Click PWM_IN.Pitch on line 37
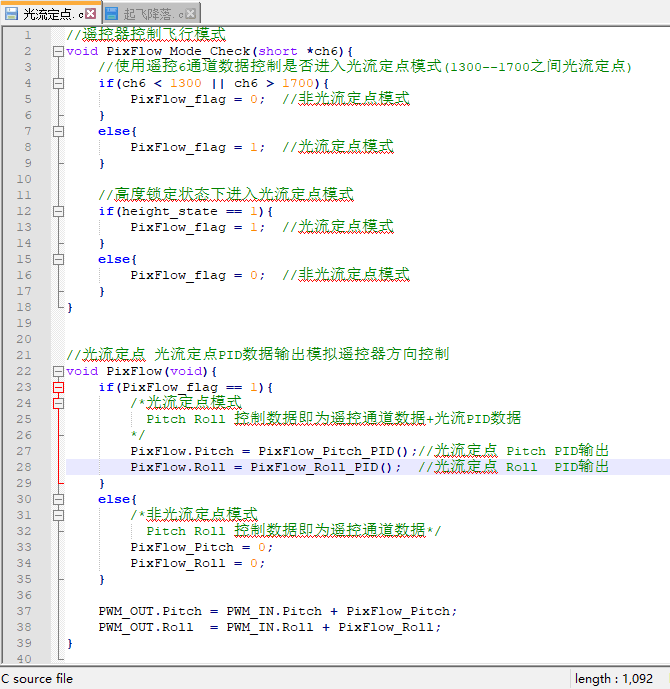Viewport: 670px width, 689px height. (x=274, y=612)
